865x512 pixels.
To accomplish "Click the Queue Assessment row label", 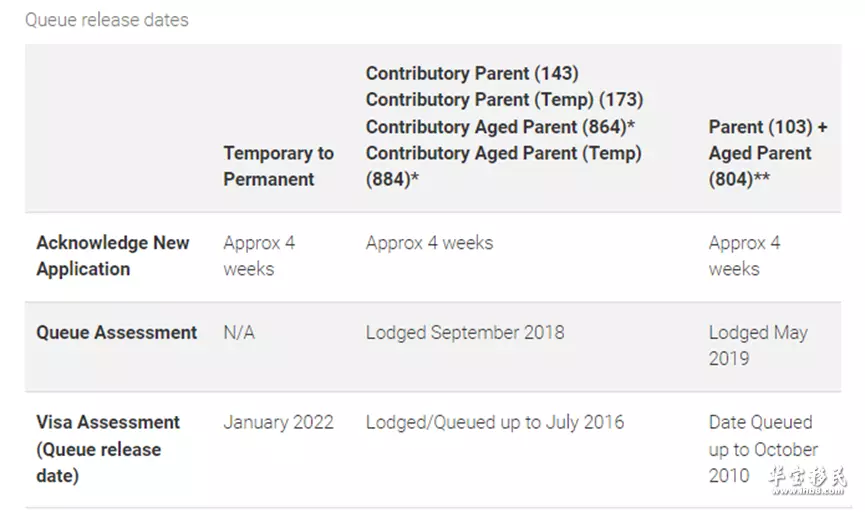I will tap(116, 333).
